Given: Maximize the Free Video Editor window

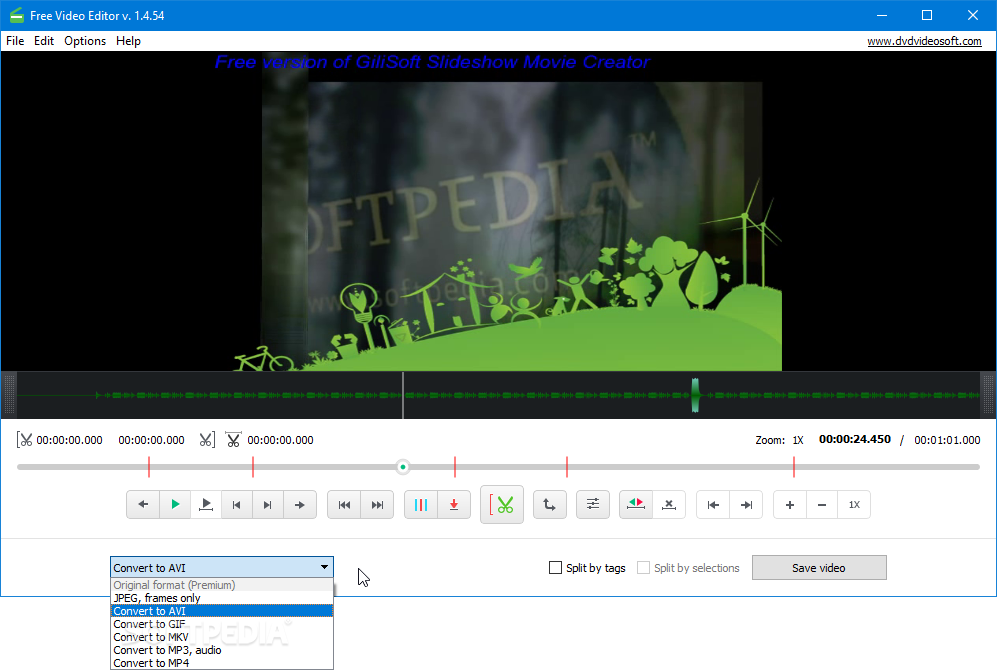Looking at the screenshot, I should [927, 15].
